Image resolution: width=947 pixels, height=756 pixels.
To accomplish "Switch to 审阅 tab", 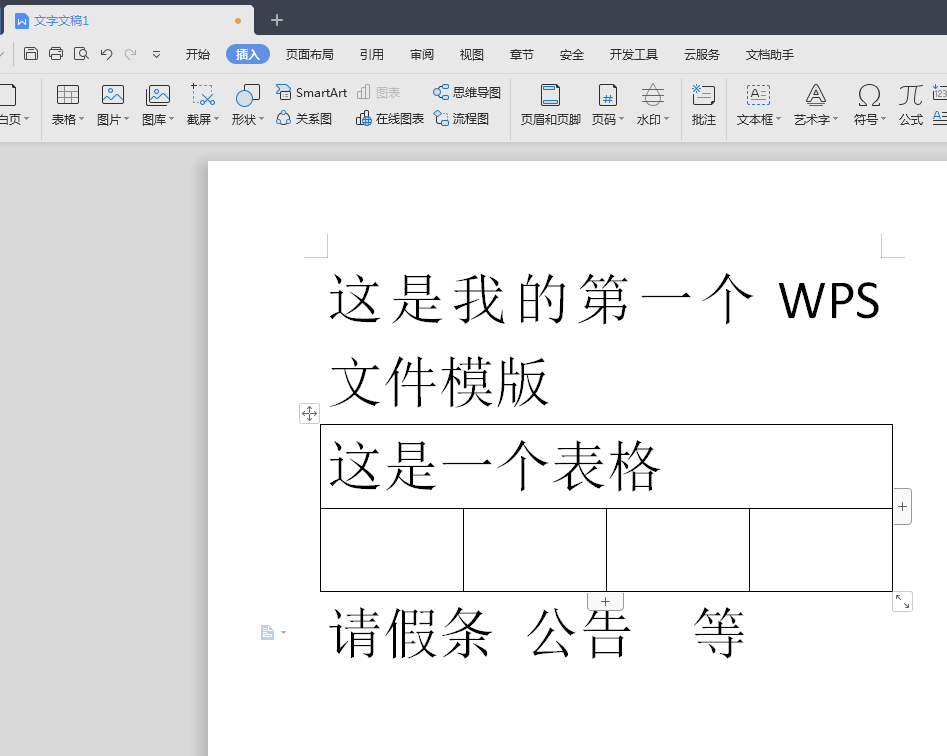I will [422, 55].
